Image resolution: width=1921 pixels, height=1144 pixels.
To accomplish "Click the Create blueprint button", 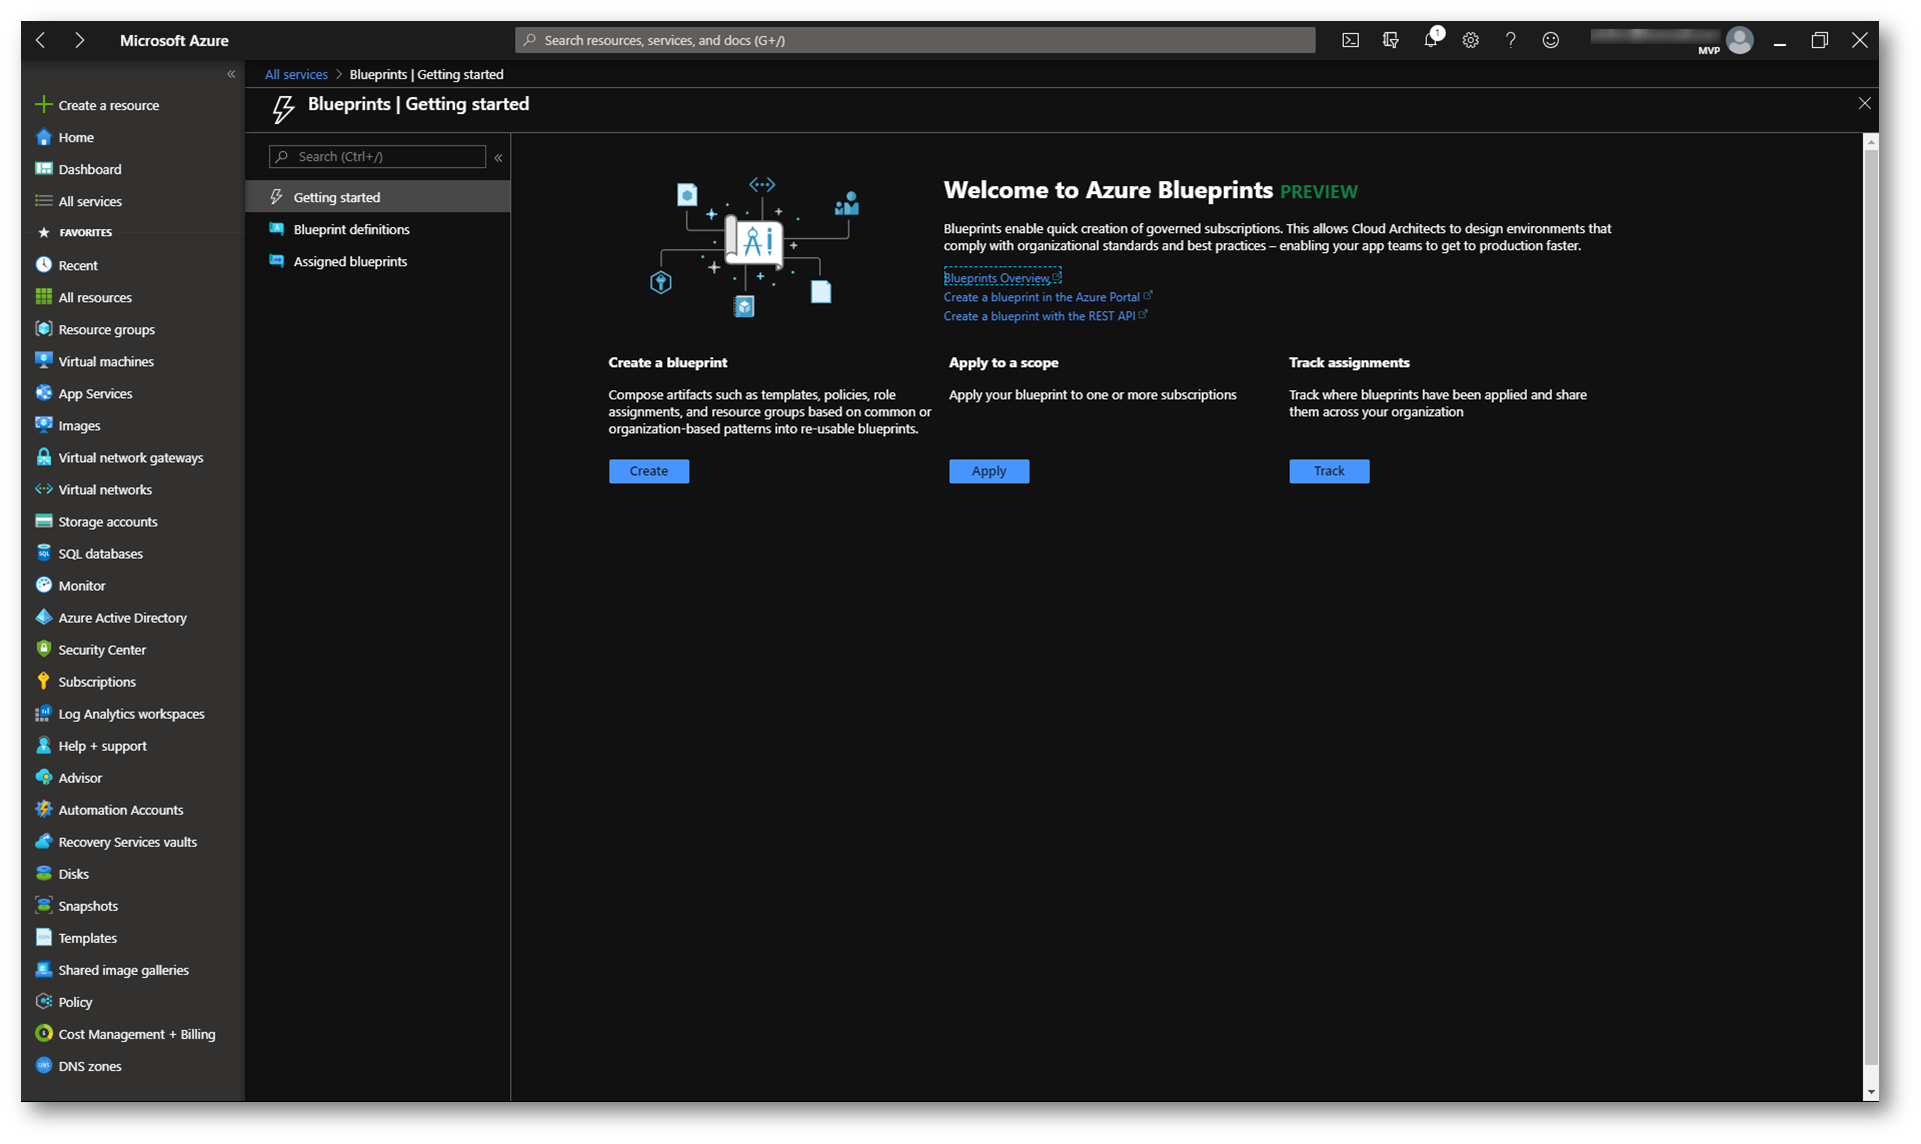I will click(x=649, y=471).
